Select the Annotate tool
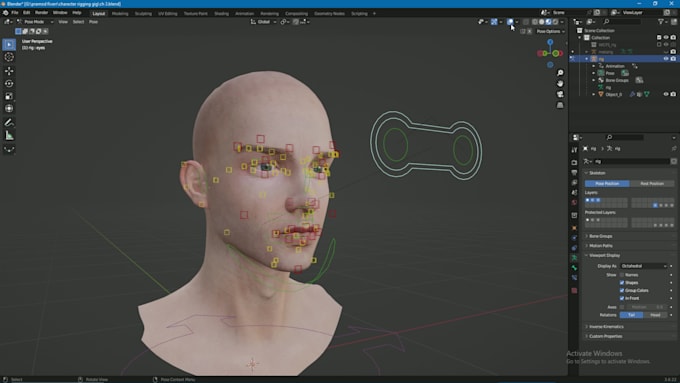Image resolution: width=680 pixels, height=383 pixels. coord(9,123)
